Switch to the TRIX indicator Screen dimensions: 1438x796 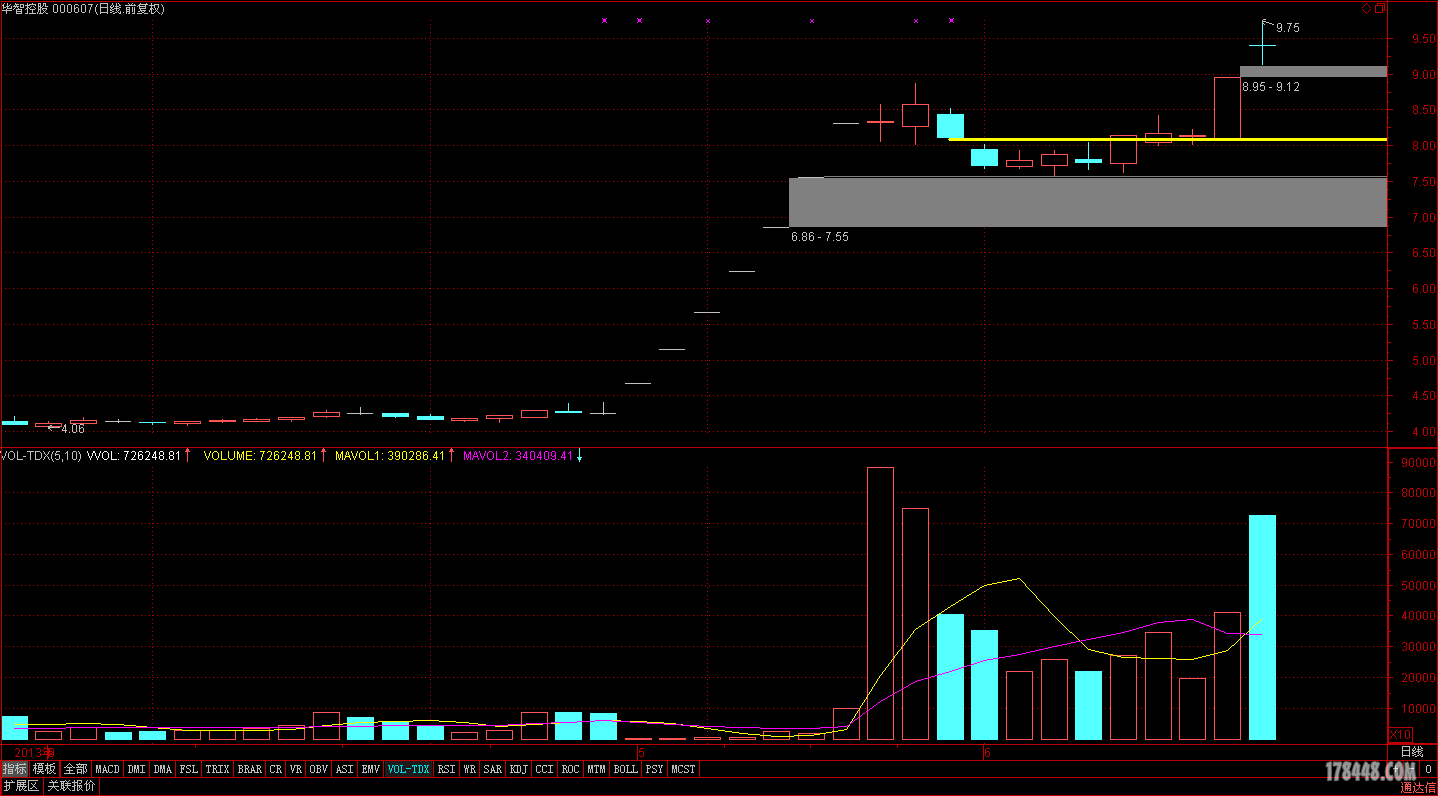point(217,769)
